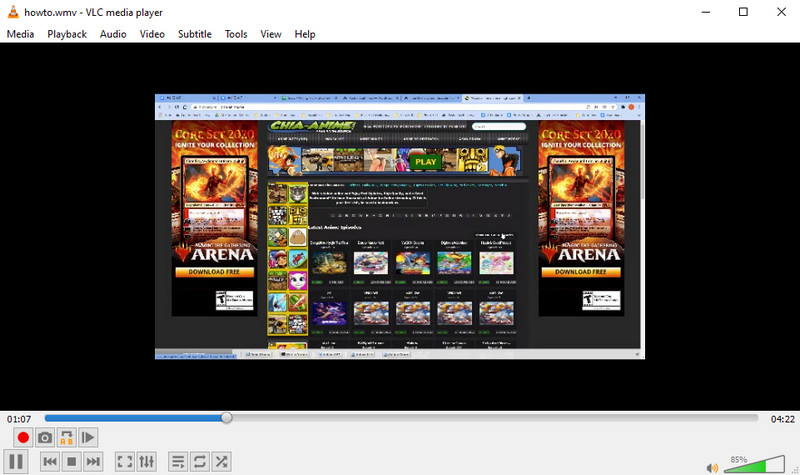Stop playback with the stop button
800x475 pixels.
point(71,461)
